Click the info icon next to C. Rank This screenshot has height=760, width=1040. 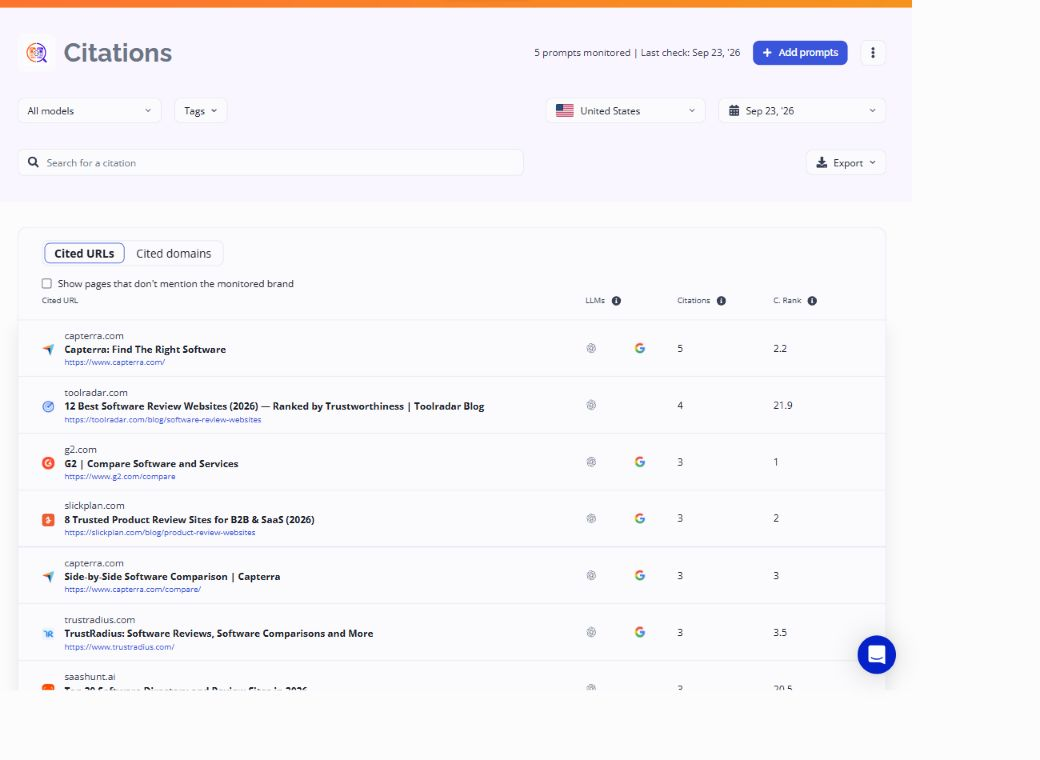click(812, 301)
